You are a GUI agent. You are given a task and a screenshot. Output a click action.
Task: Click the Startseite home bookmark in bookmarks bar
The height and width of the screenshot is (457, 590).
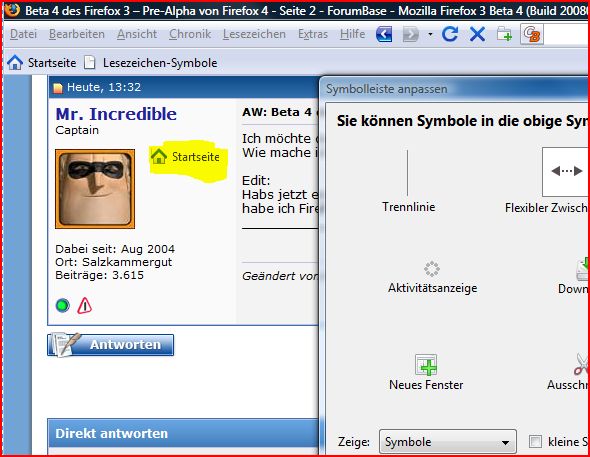42,62
